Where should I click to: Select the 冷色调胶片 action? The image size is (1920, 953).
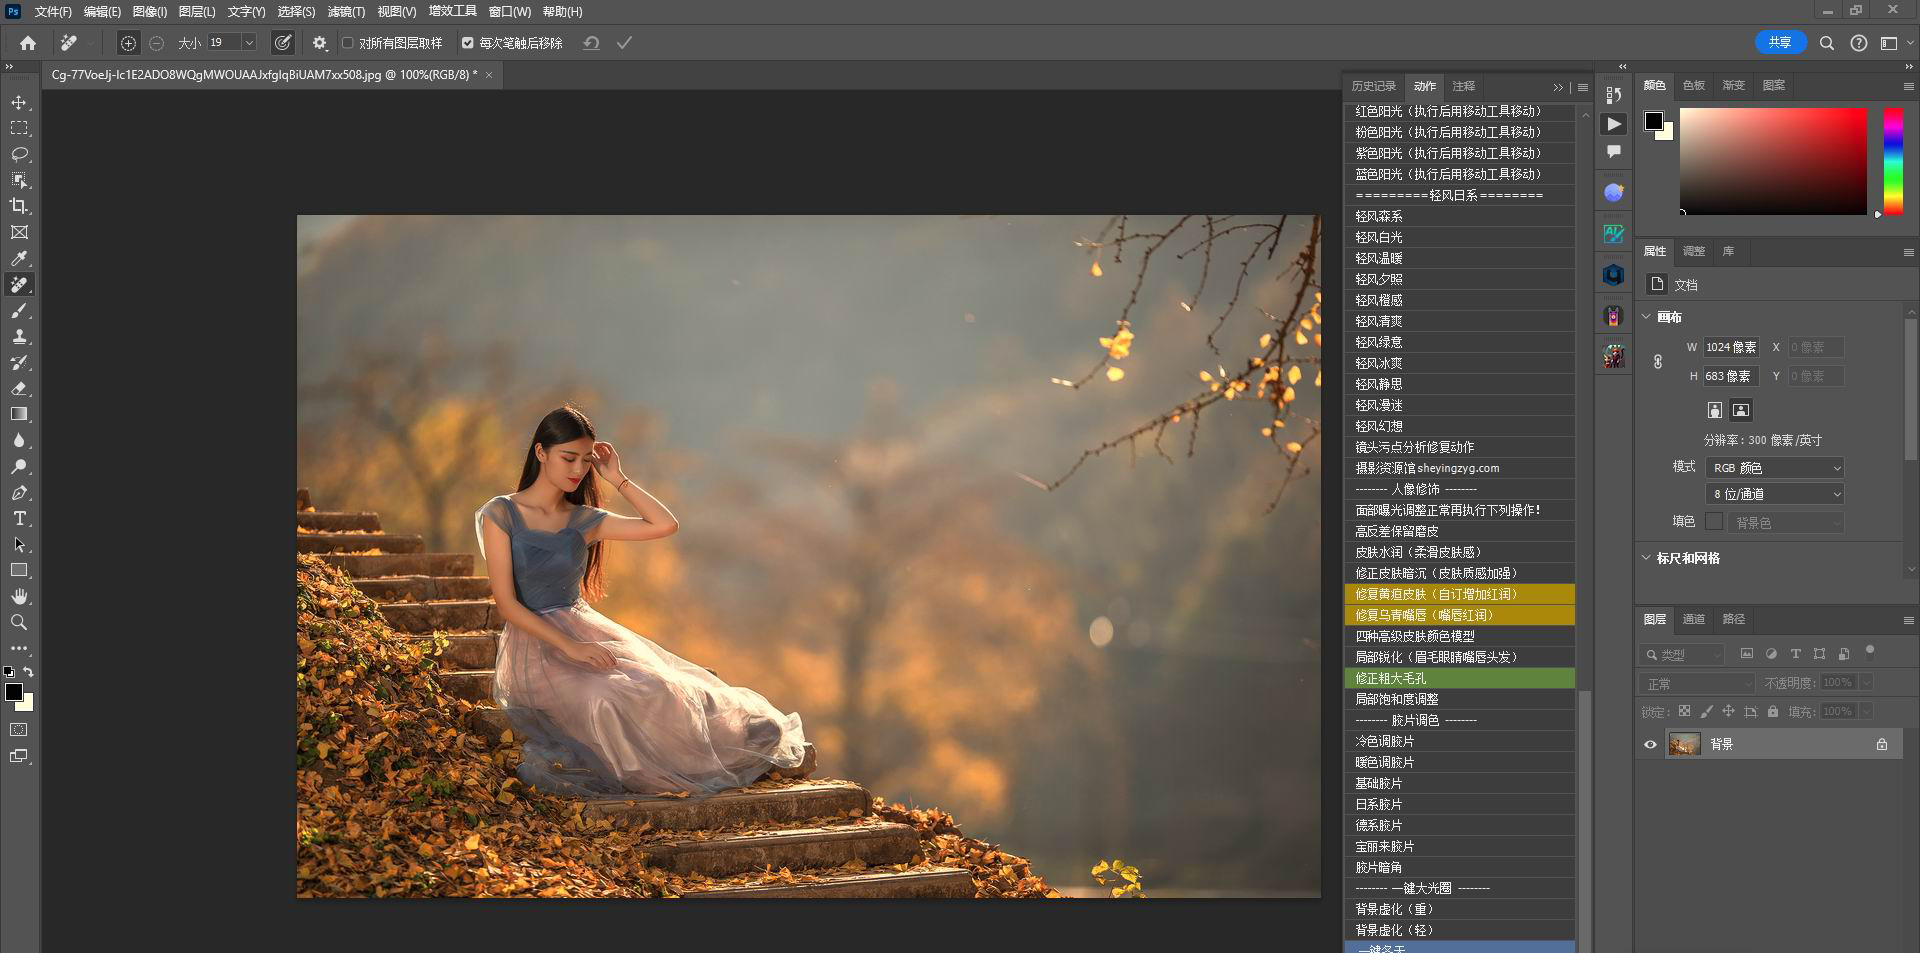click(x=1460, y=741)
